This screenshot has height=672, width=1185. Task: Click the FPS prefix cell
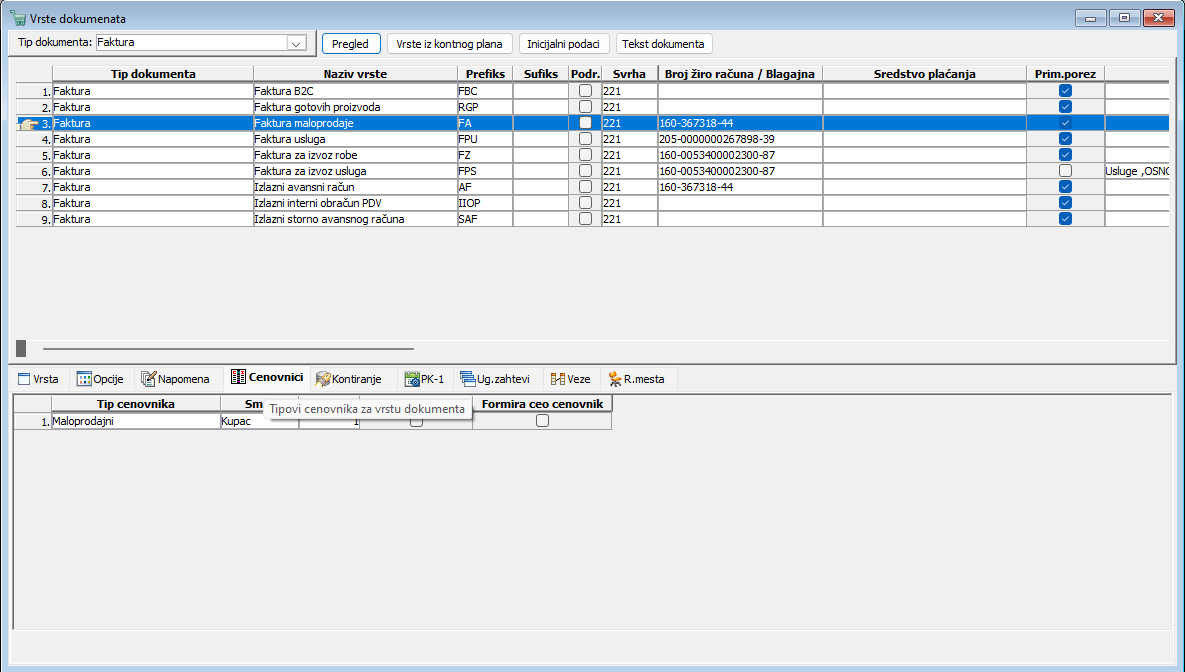pos(484,171)
